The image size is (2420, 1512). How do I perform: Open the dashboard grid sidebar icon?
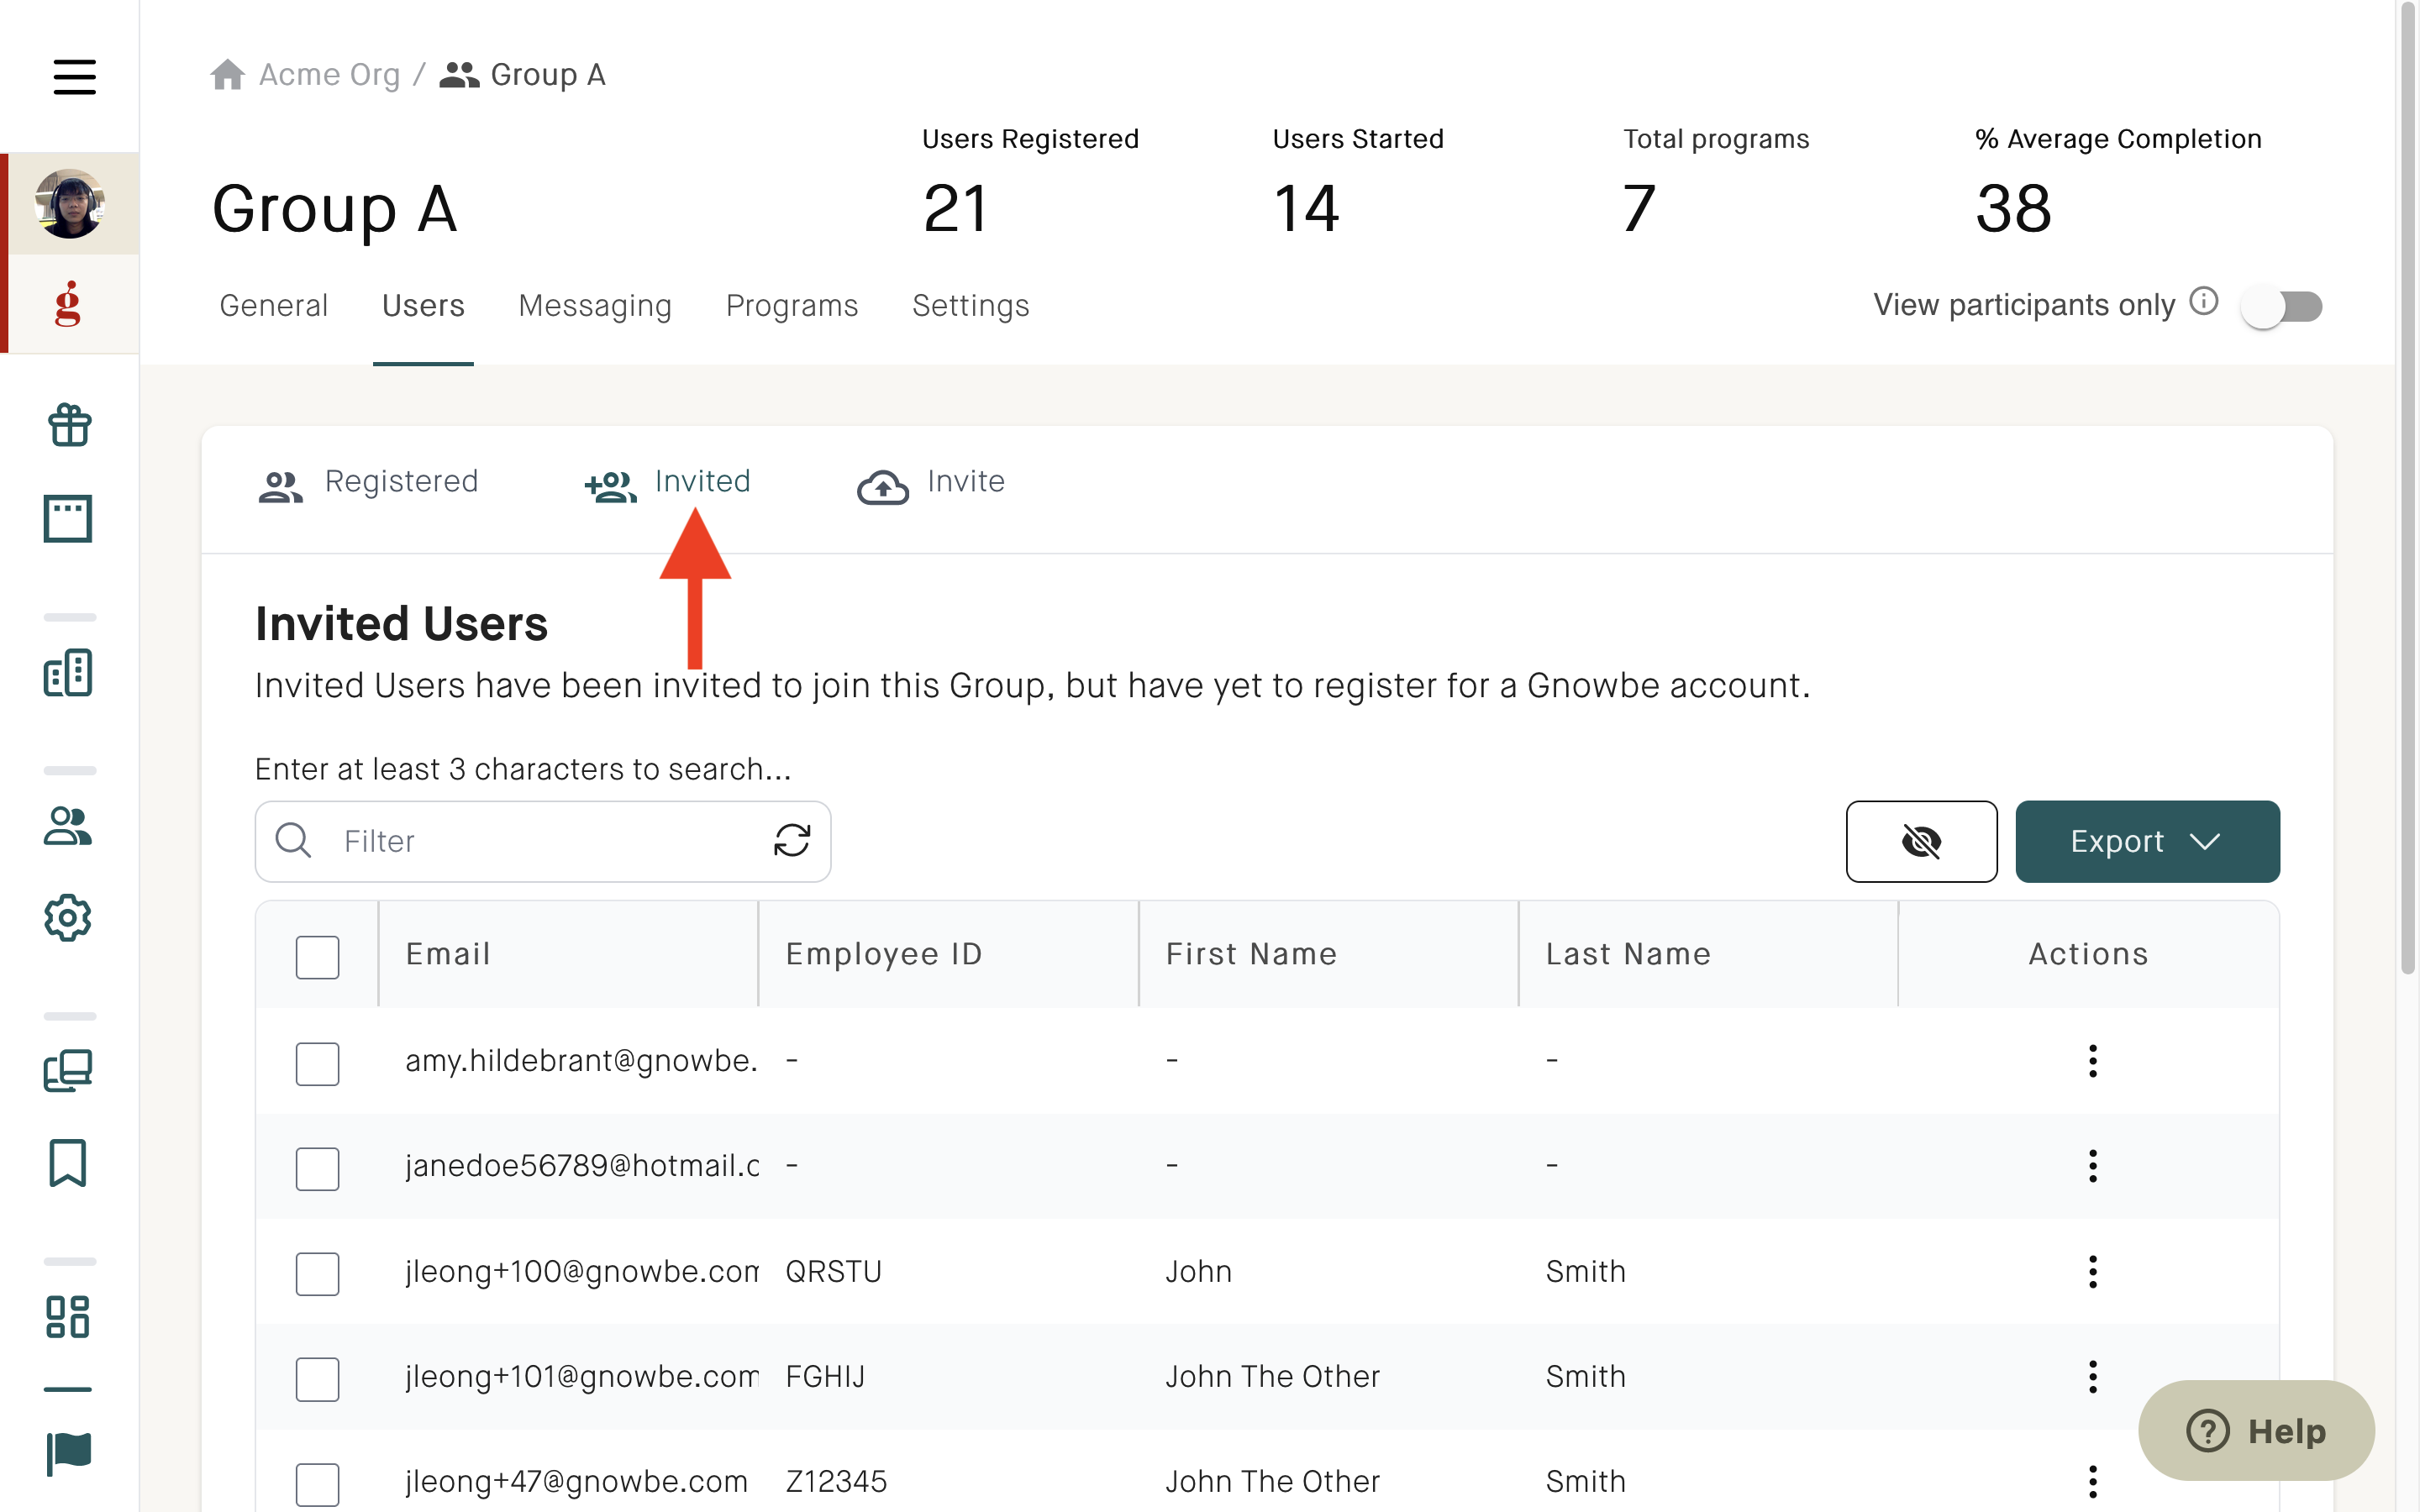click(68, 1317)
